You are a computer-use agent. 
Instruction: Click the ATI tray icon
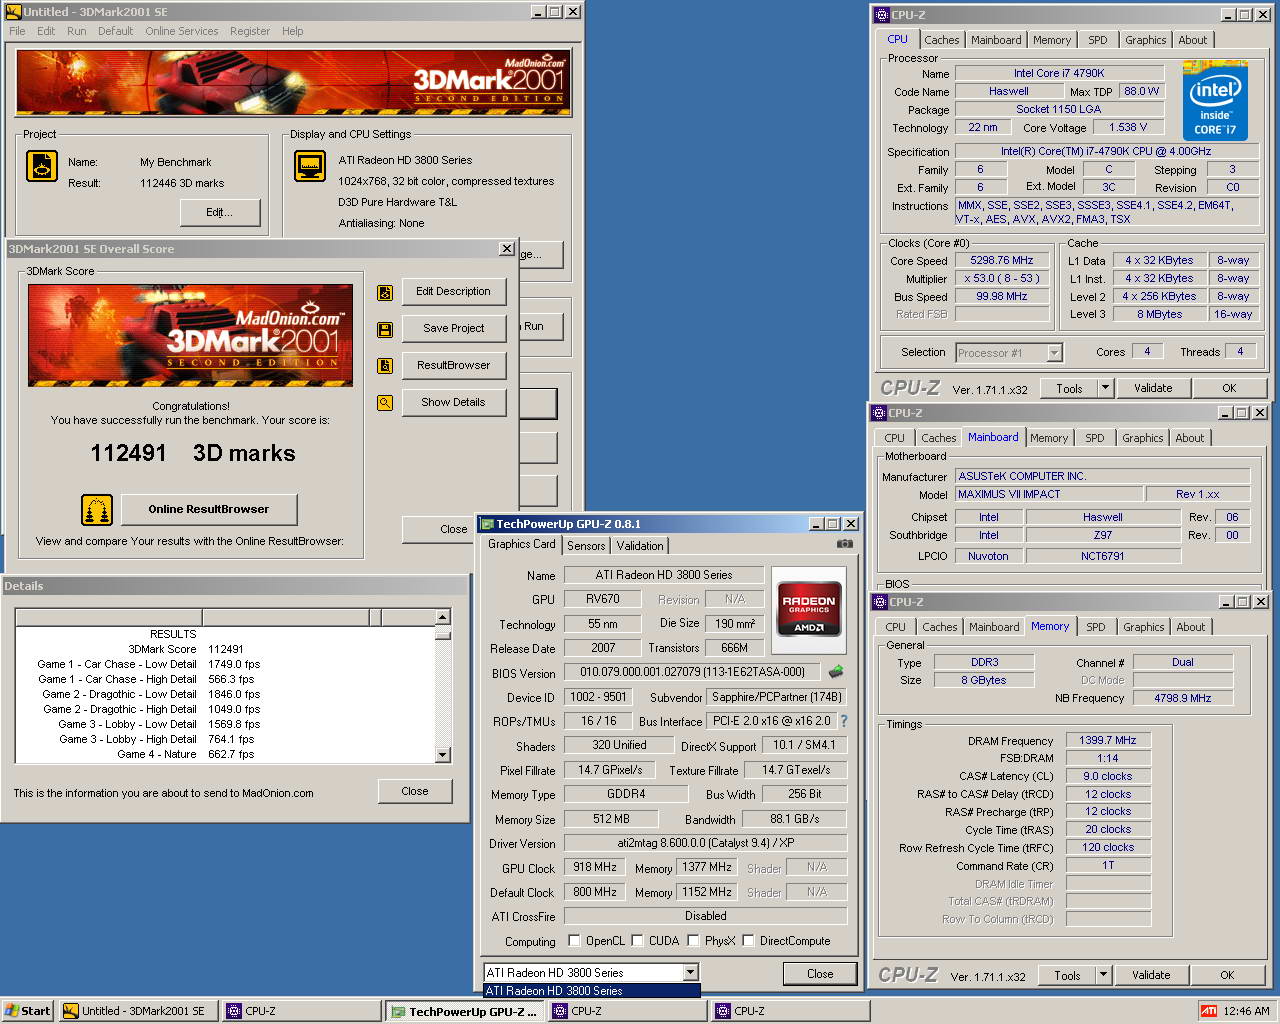coord(1209,1011)
